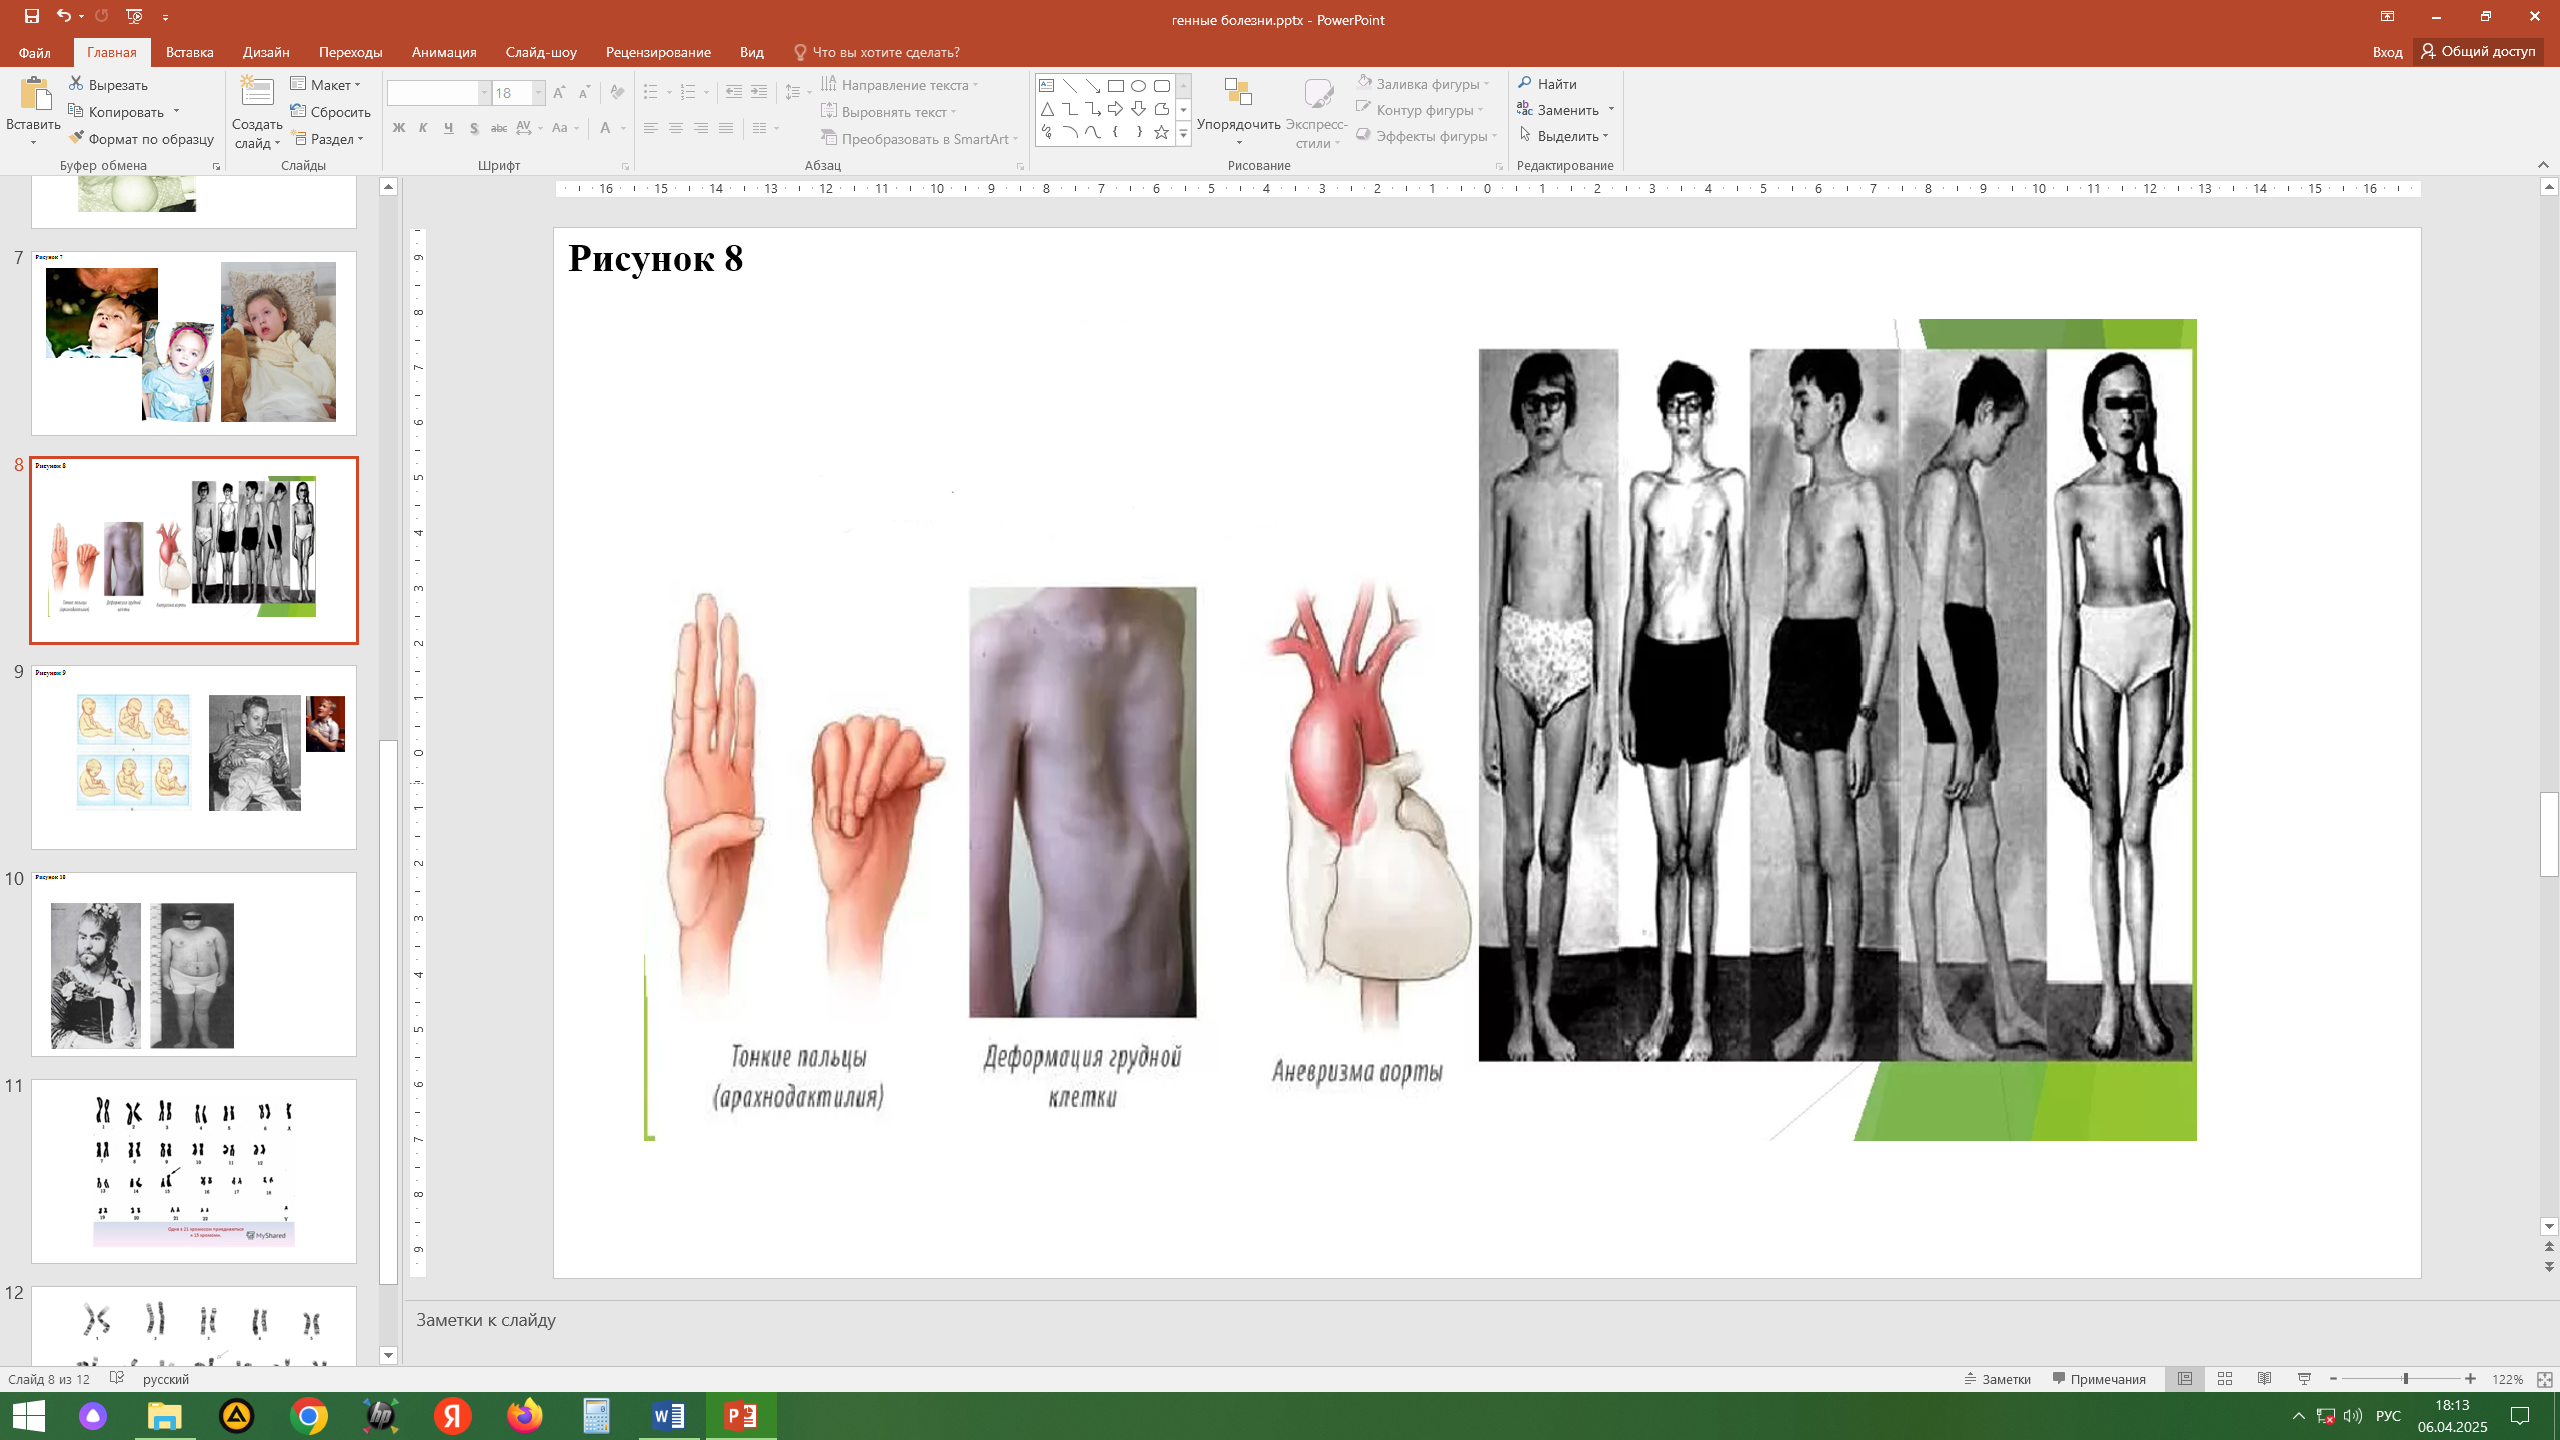Click the Cut (Вырезать) scissors icon
2560x1440 pixels.
click(x=76, y=84)
